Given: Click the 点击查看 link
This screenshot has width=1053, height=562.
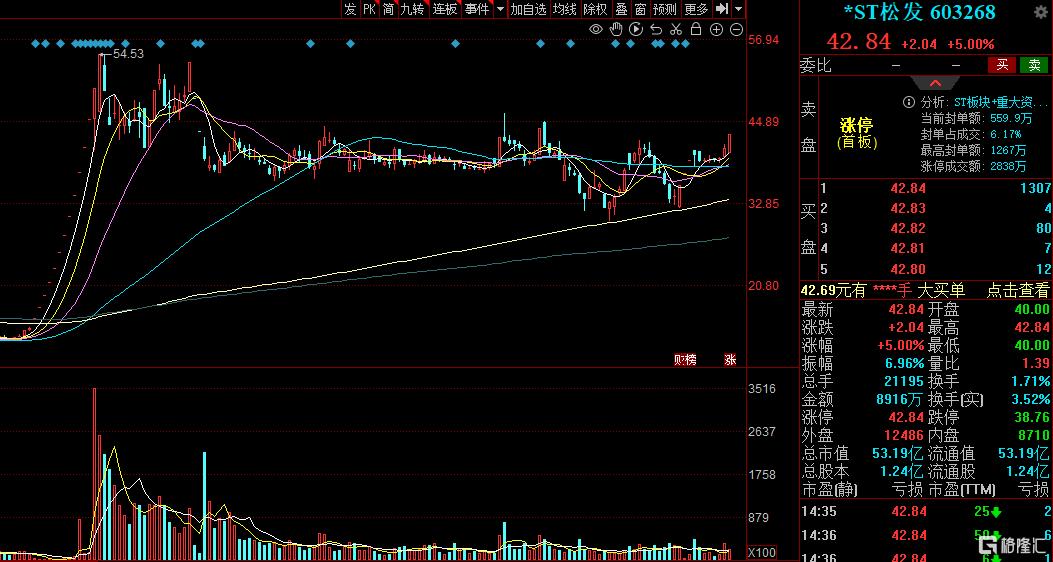Looking at the screenshot, I should click(x=1017, y=290).
